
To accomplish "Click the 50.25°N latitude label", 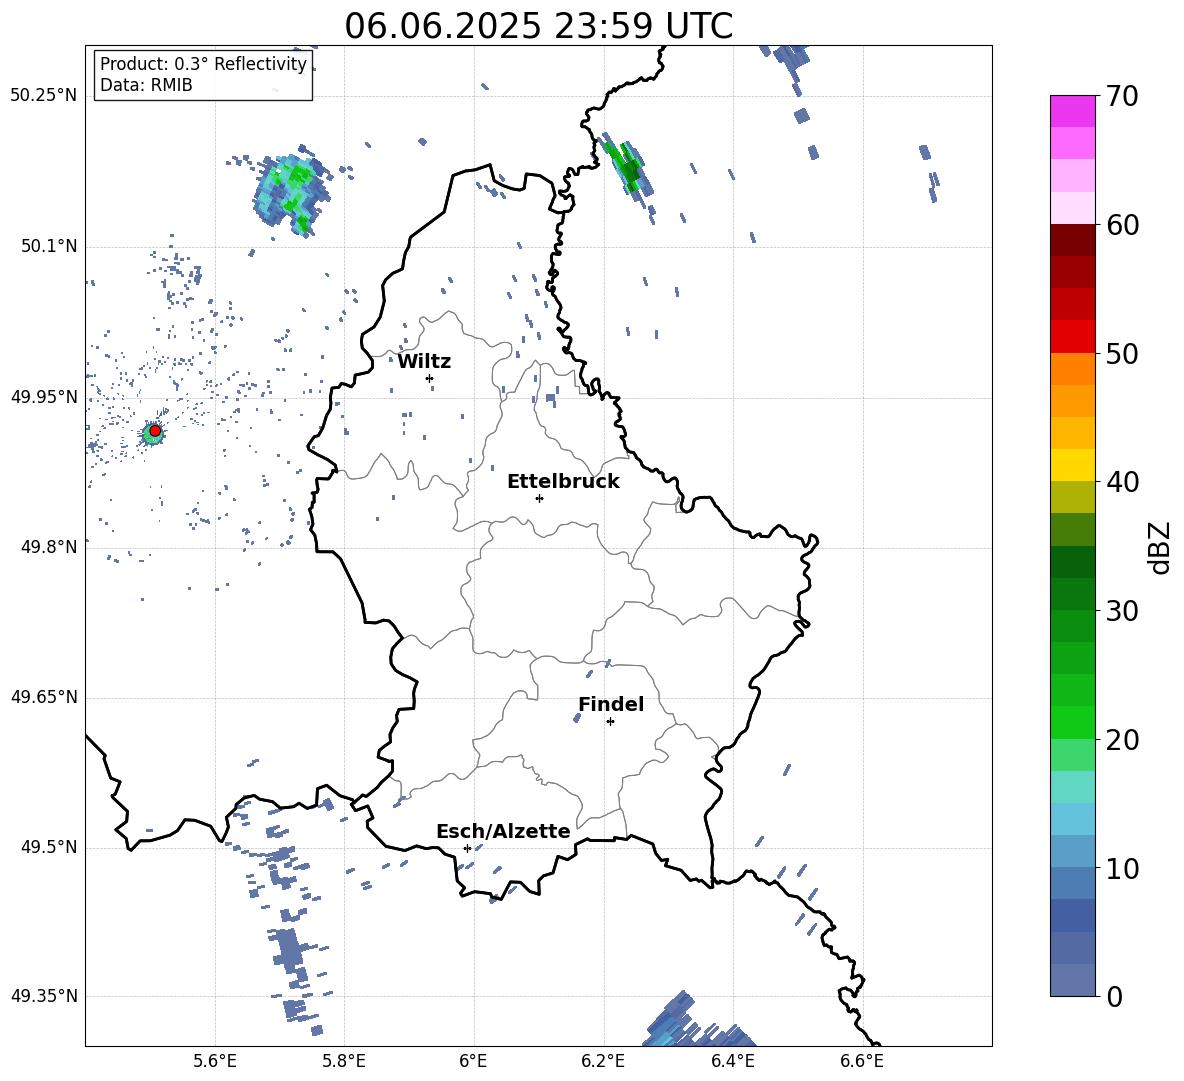I will (44, 96).
